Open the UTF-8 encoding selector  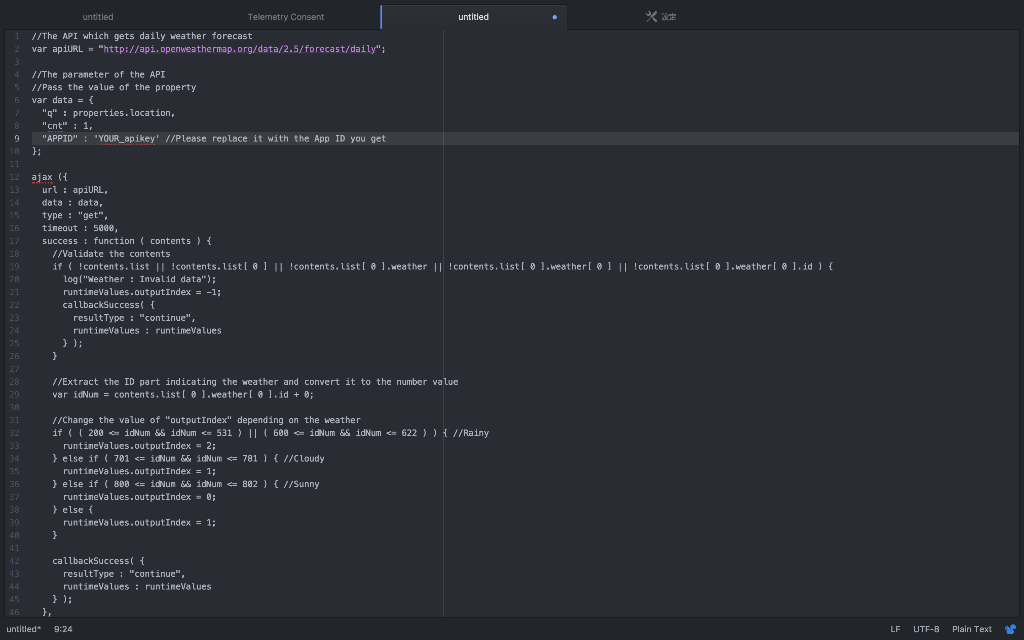click(926, 629)
